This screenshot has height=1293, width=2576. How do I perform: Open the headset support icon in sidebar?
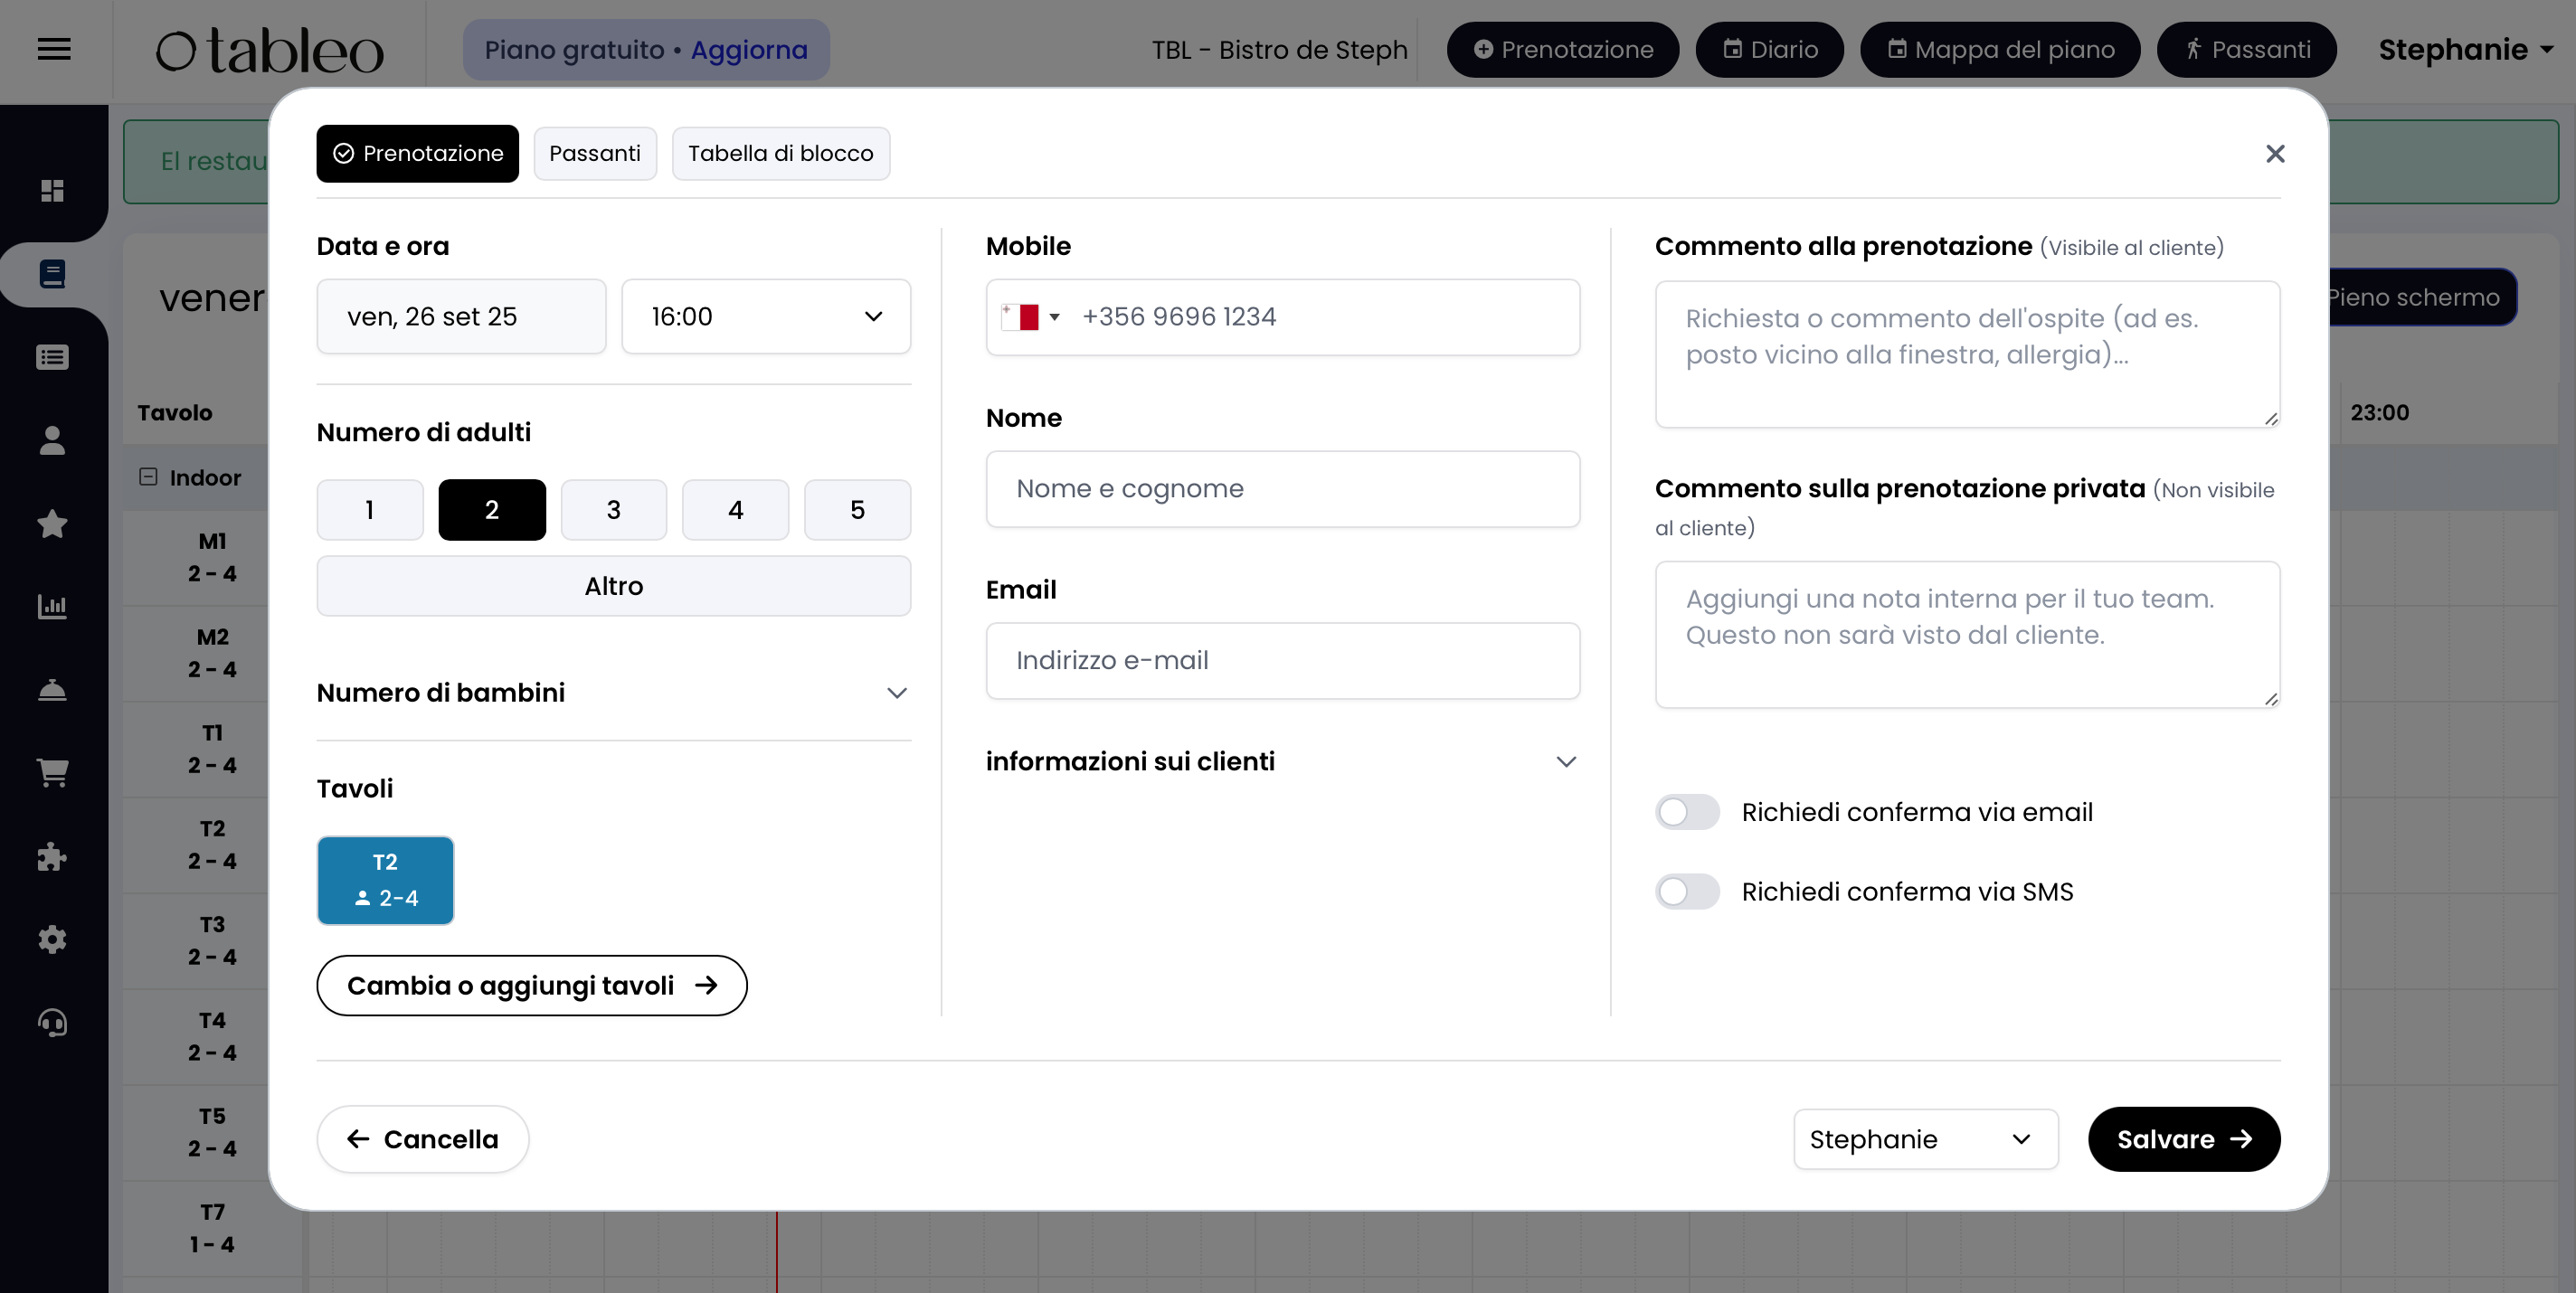point(52,1022)
